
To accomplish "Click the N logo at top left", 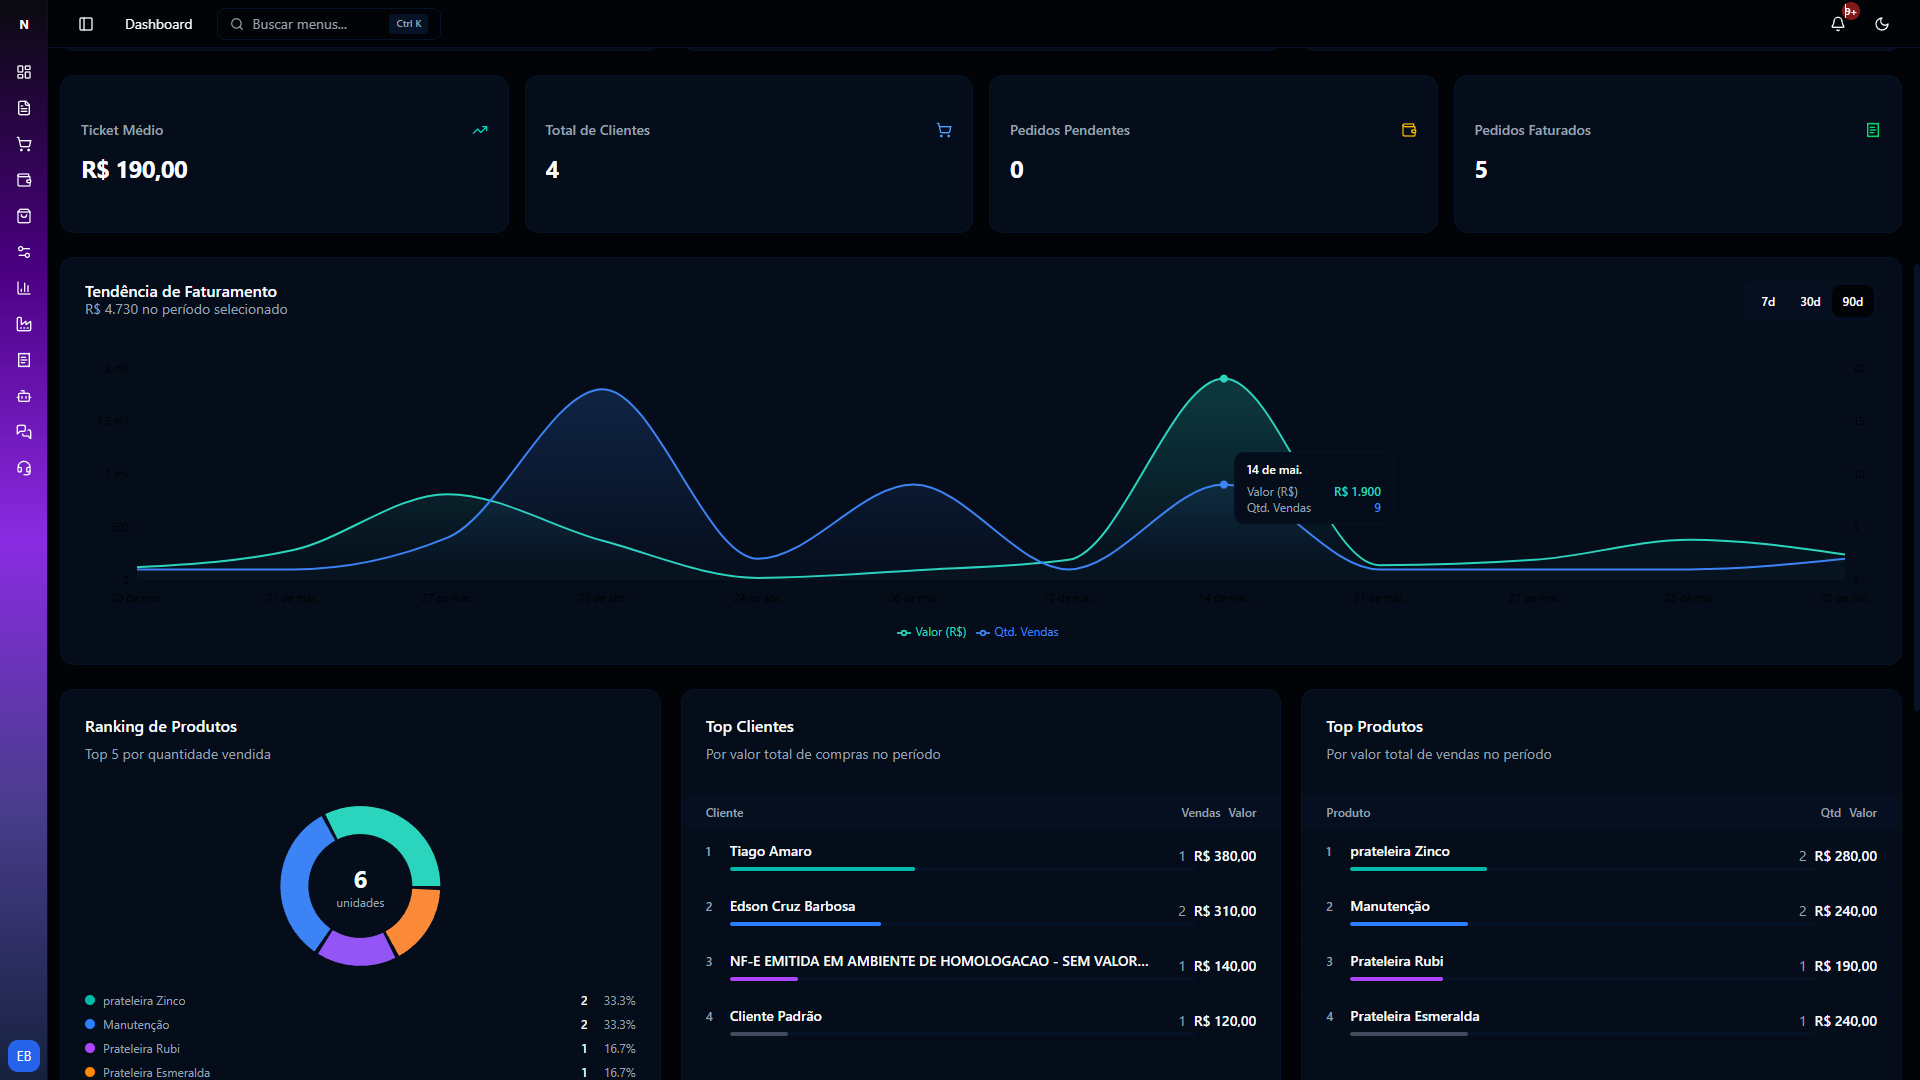I will (x=24, y=24).
